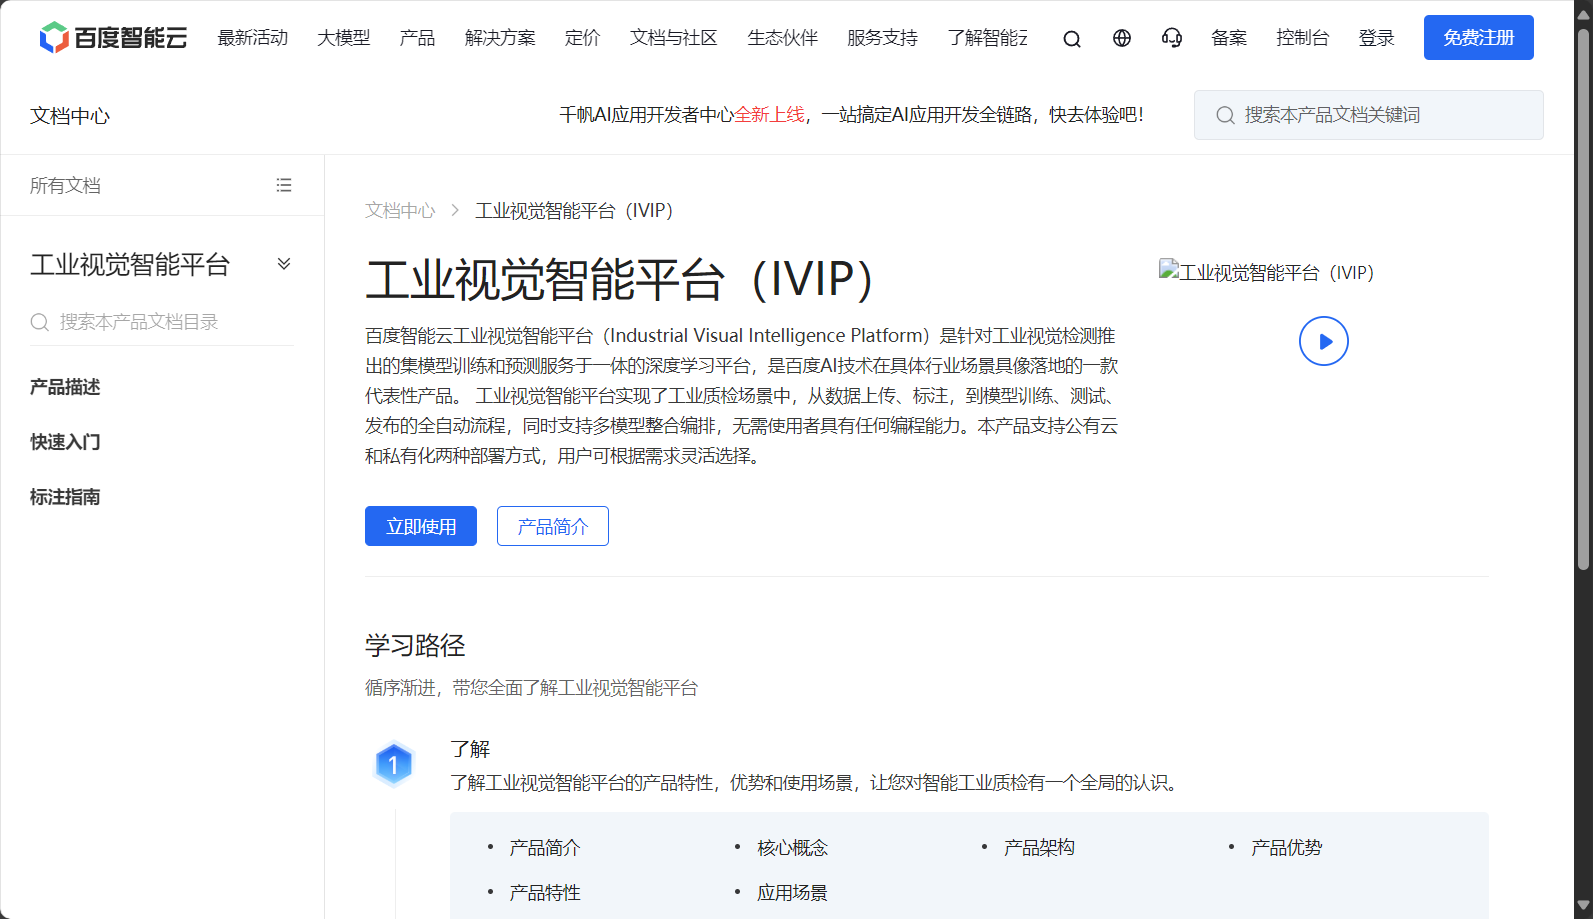Click the vertical page scrollbar

(1583, 300)
